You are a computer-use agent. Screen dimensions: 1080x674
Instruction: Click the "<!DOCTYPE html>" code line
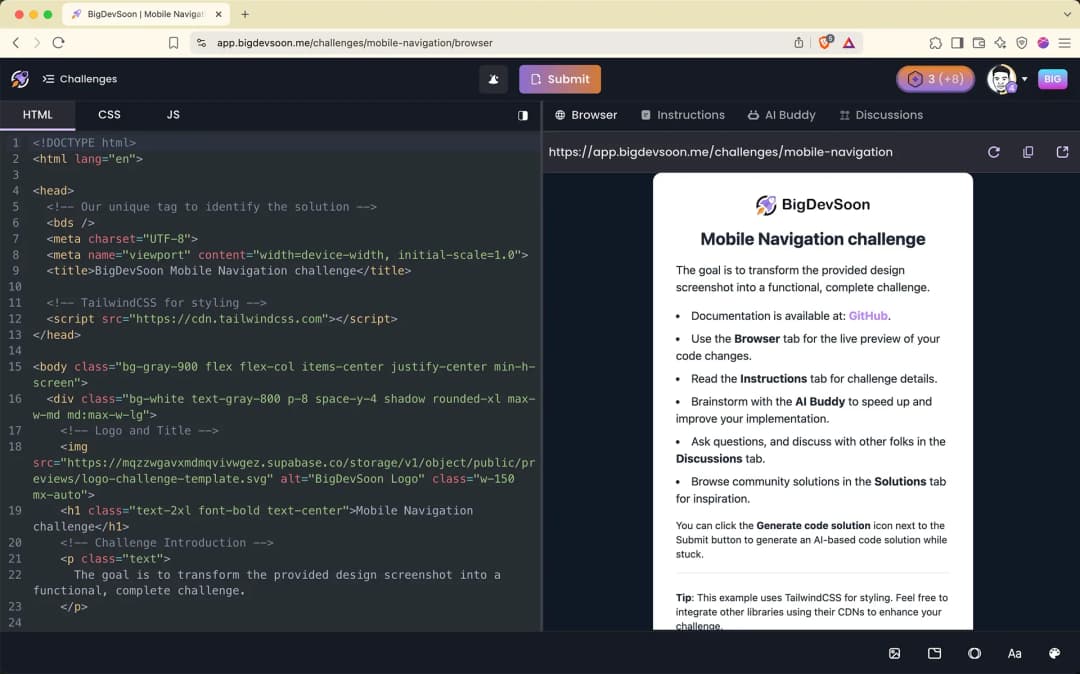(84, 143)
